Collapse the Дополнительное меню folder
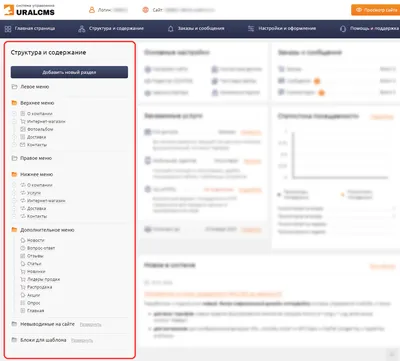The width and height of the screenshot is (400, 361). coord(14,230)
